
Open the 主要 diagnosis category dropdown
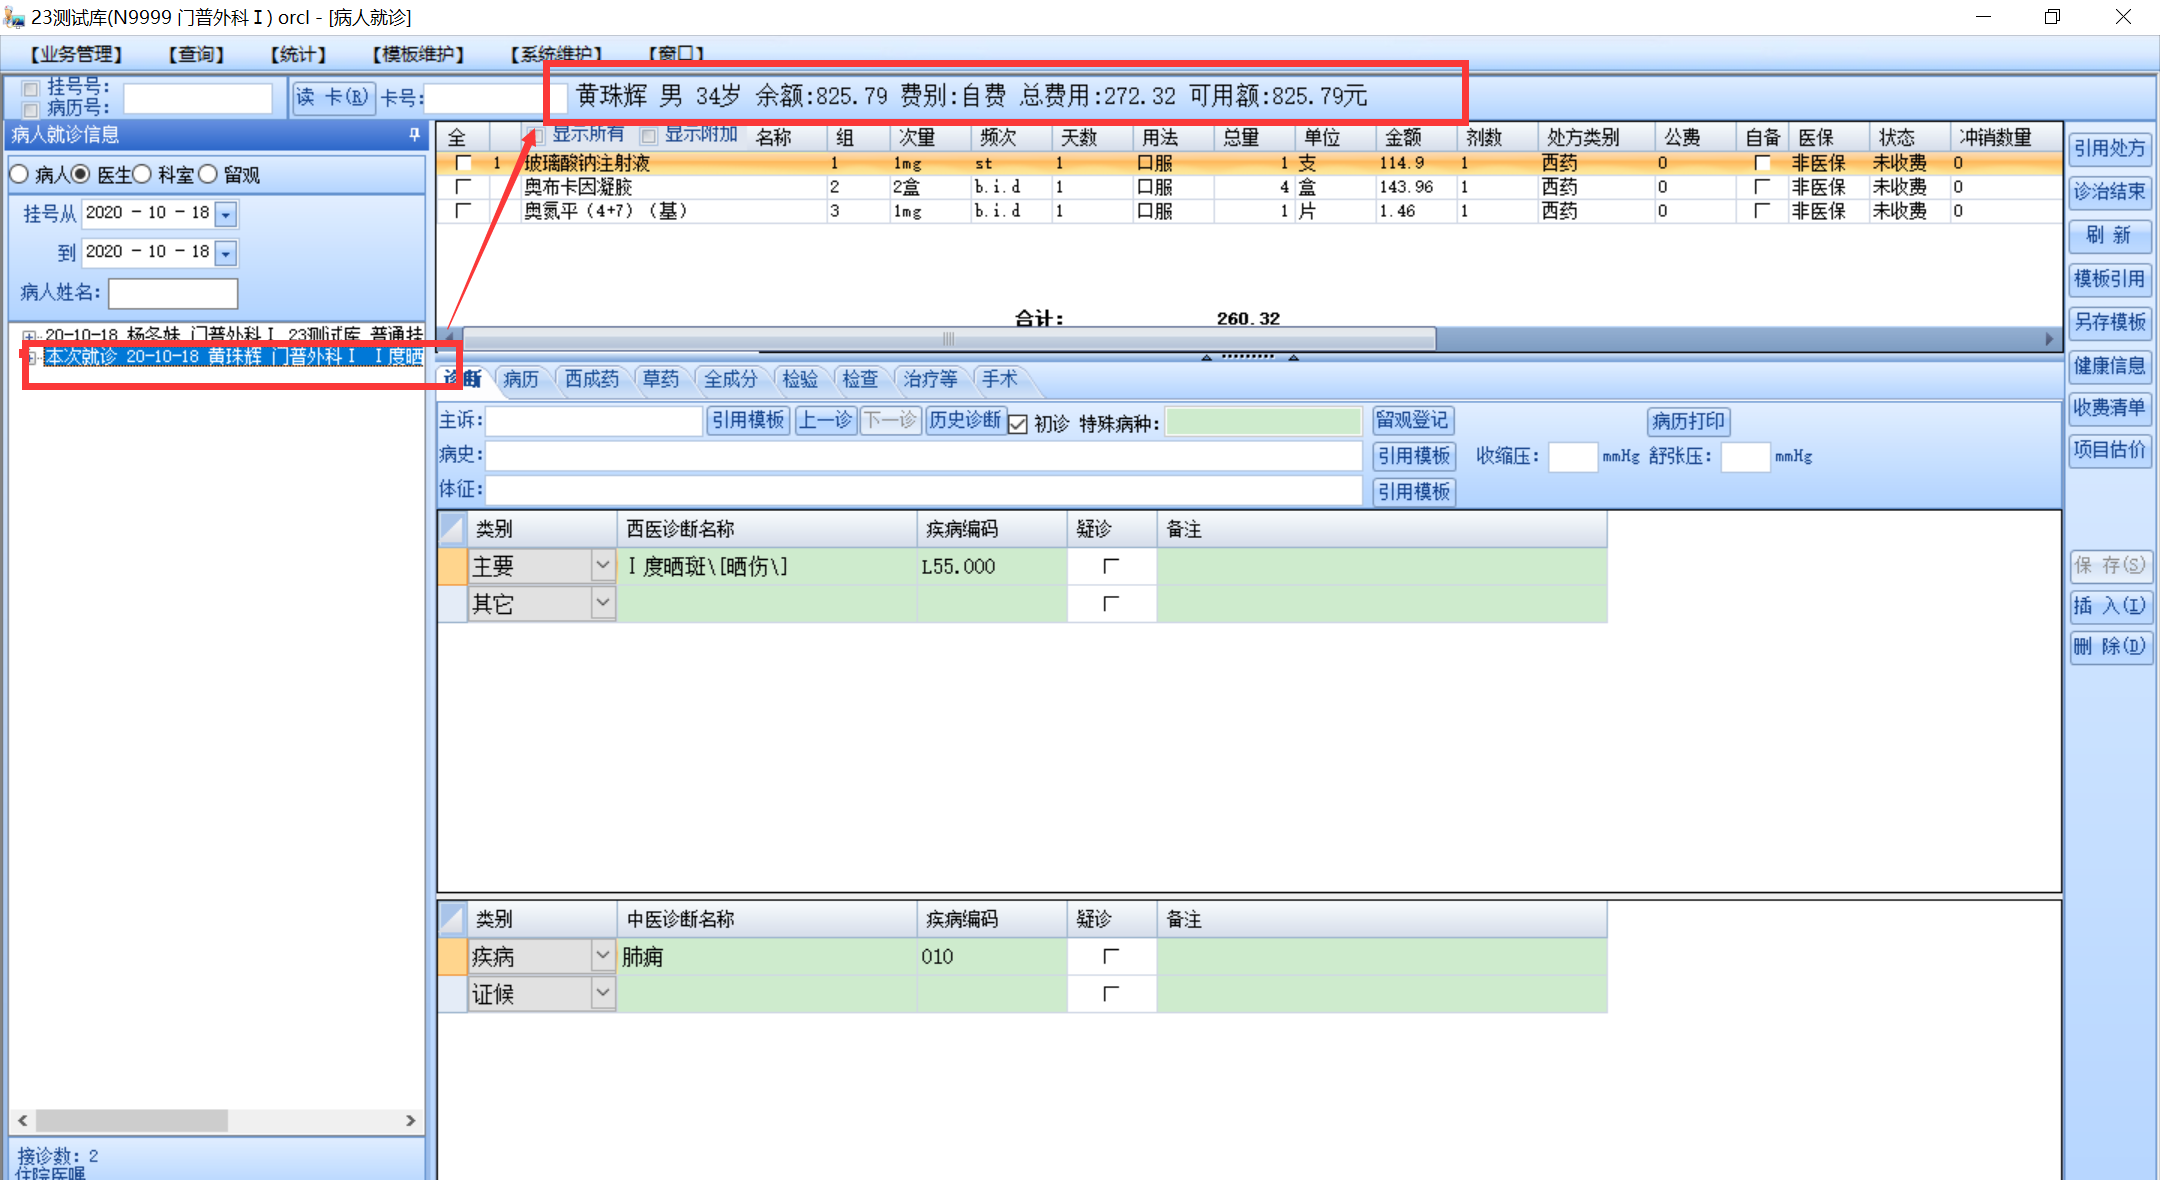[602, 566]
